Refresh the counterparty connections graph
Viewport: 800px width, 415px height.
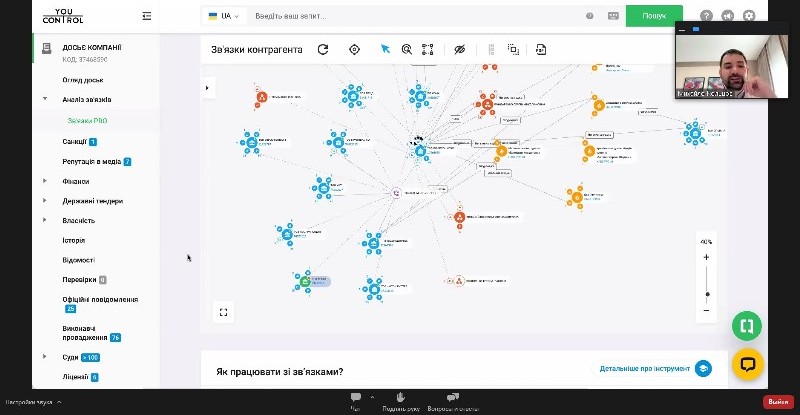323,50
